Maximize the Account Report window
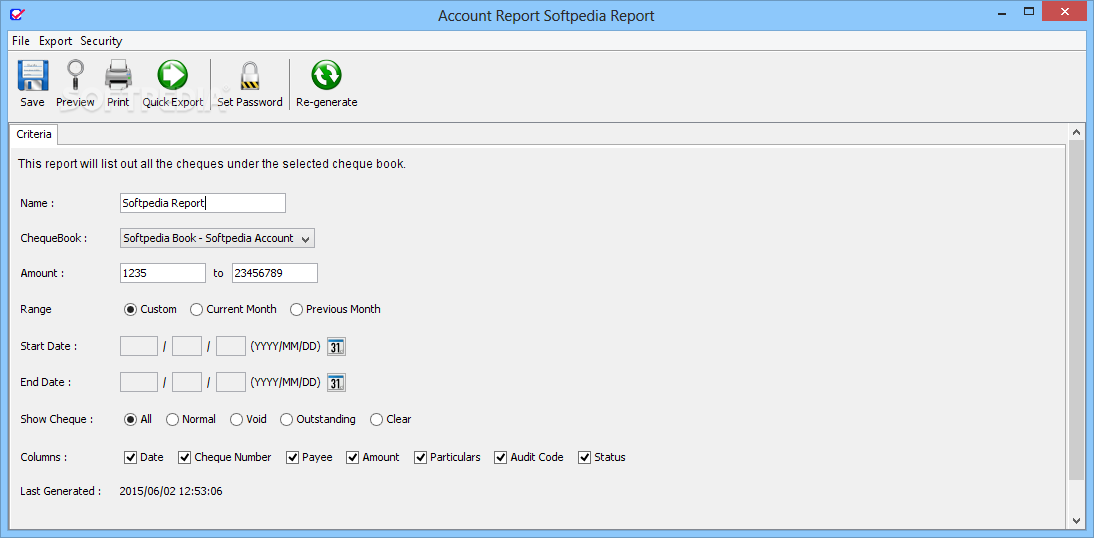This screenshot has width=1094, height=538. coord(1028,11)
